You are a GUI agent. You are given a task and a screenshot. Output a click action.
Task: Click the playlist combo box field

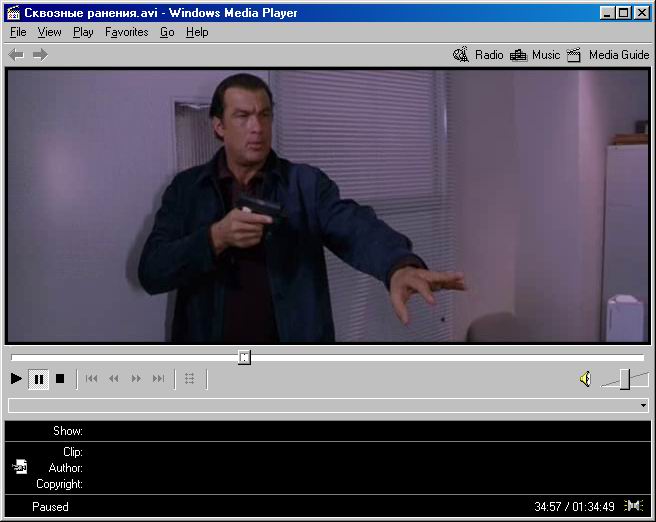point(328,405)
